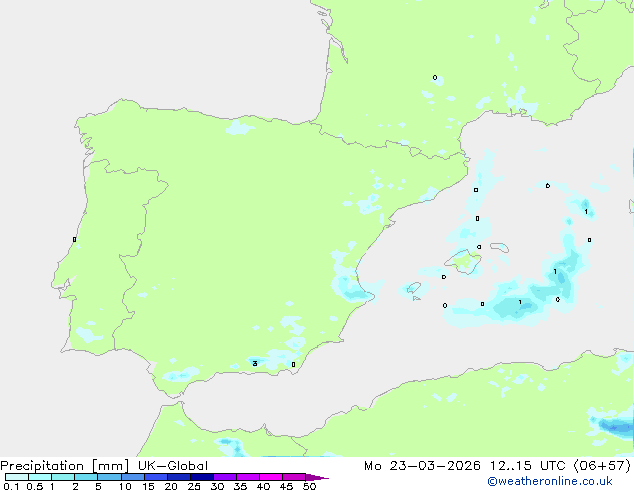Click the 'UK-Global' model name label

(x=173, y=466)
